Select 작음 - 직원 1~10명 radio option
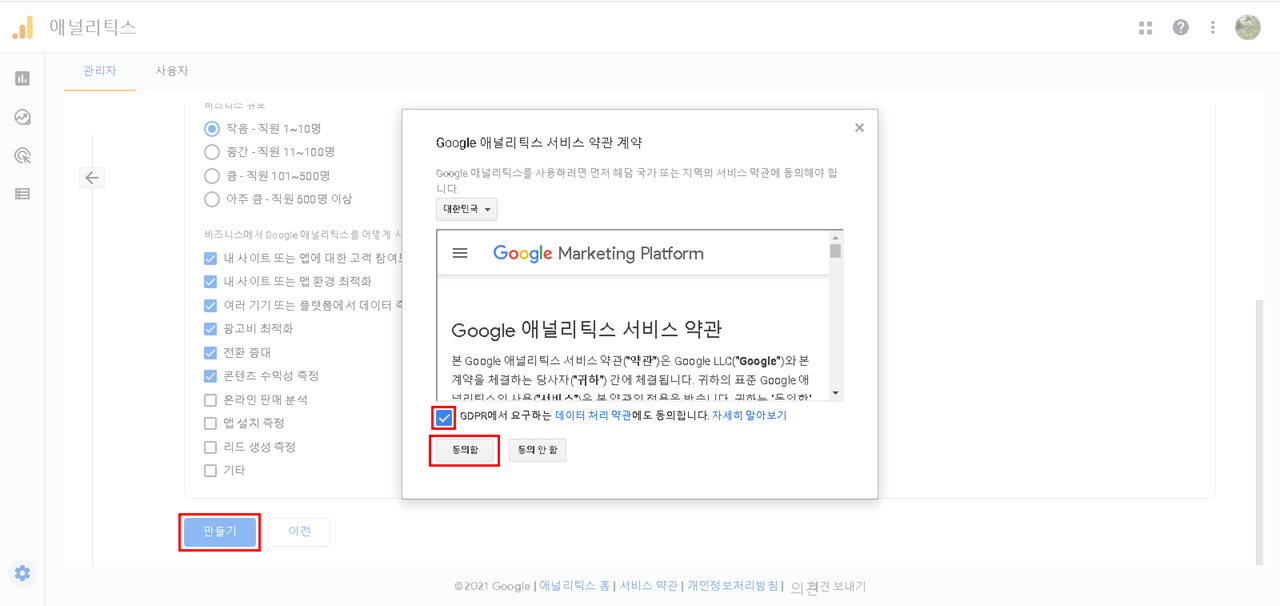The height and width of the screenshot is (606, 1280). pyautogui.click(x=212, y=129)
